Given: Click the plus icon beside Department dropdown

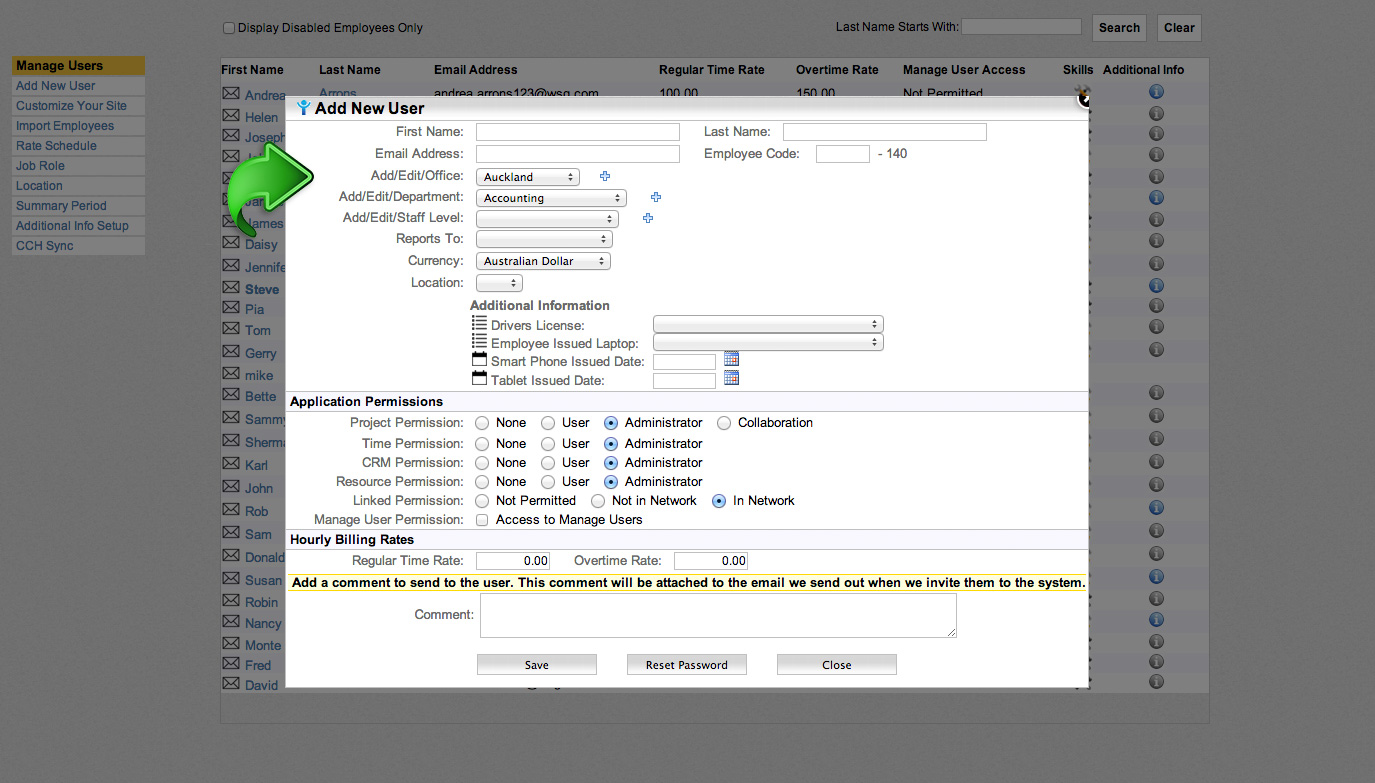Looking at the screenshot, I should (656, 198).
